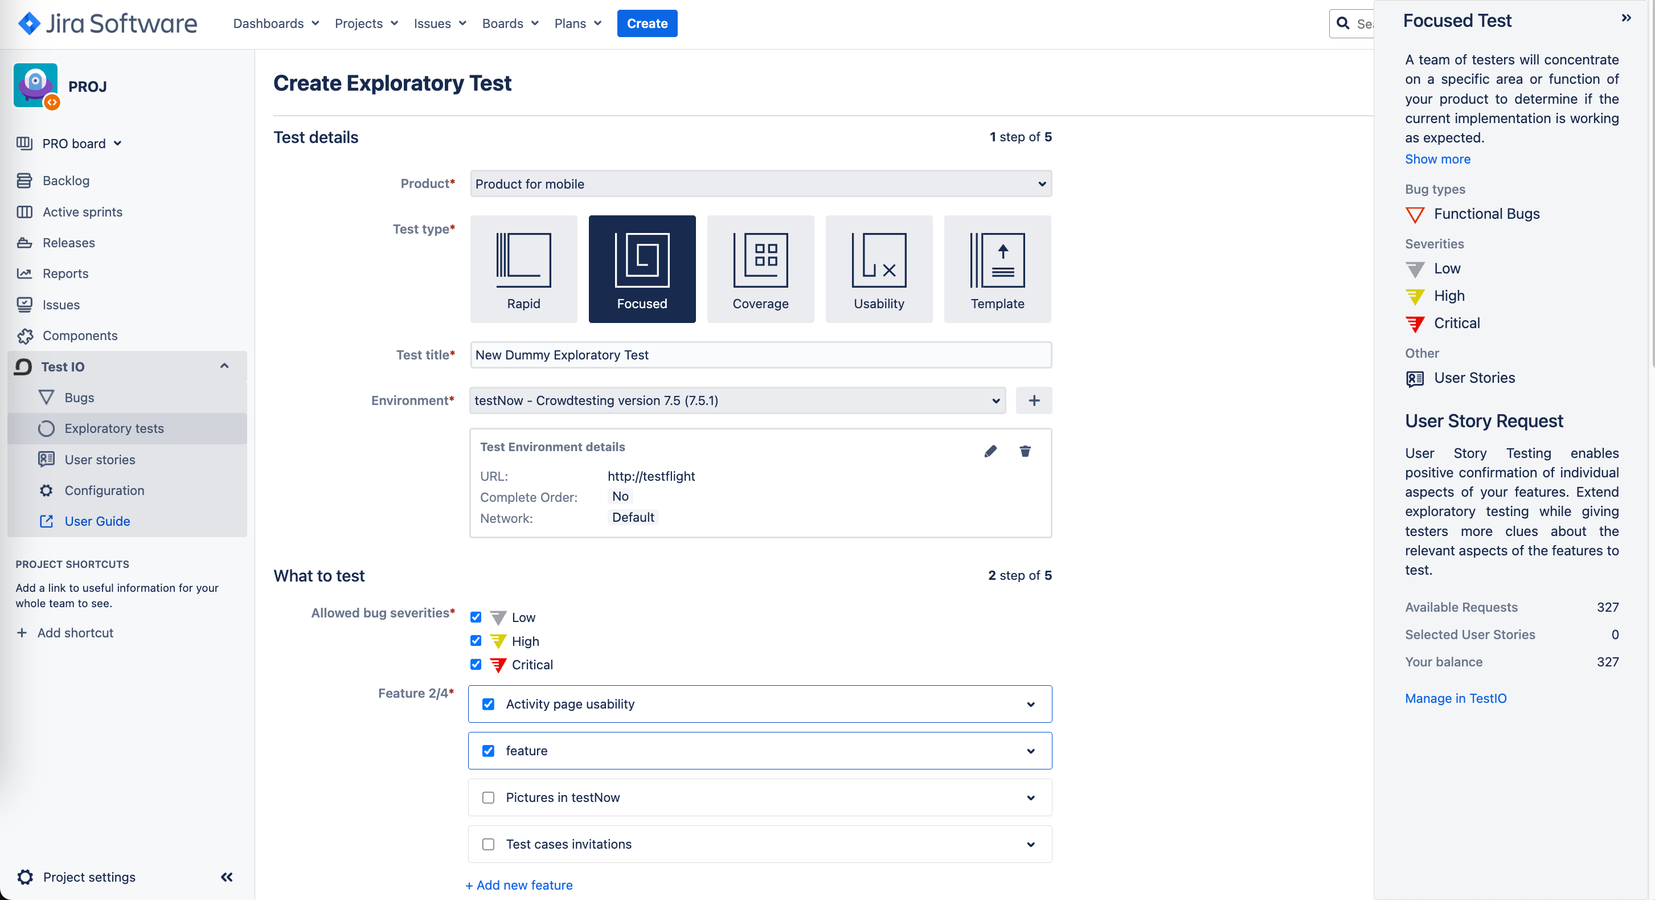Image resolution: width=1655 pixels, height=900 pixels.
Task: Click the Low severity gray triangle in panel
Action: [x=1415, y=270]
